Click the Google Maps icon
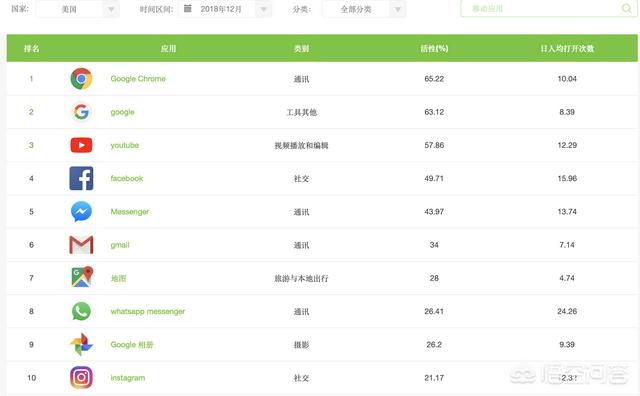The image size is (640, 396). tap(82, 277)
